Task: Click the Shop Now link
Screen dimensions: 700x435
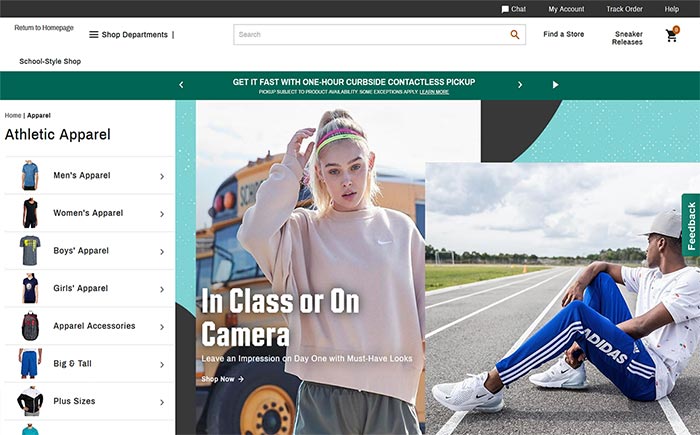Action: pyautogui.click(x=222, y=379)
